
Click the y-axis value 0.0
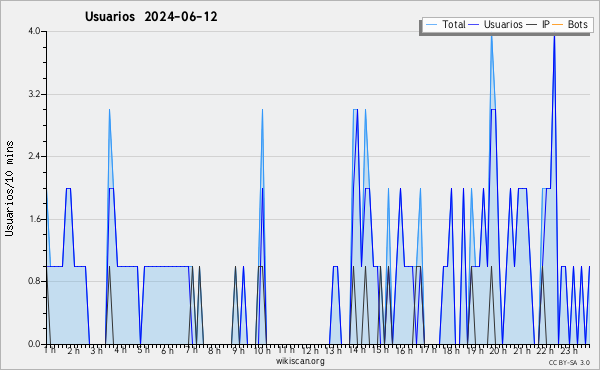(x=34, y=344)
